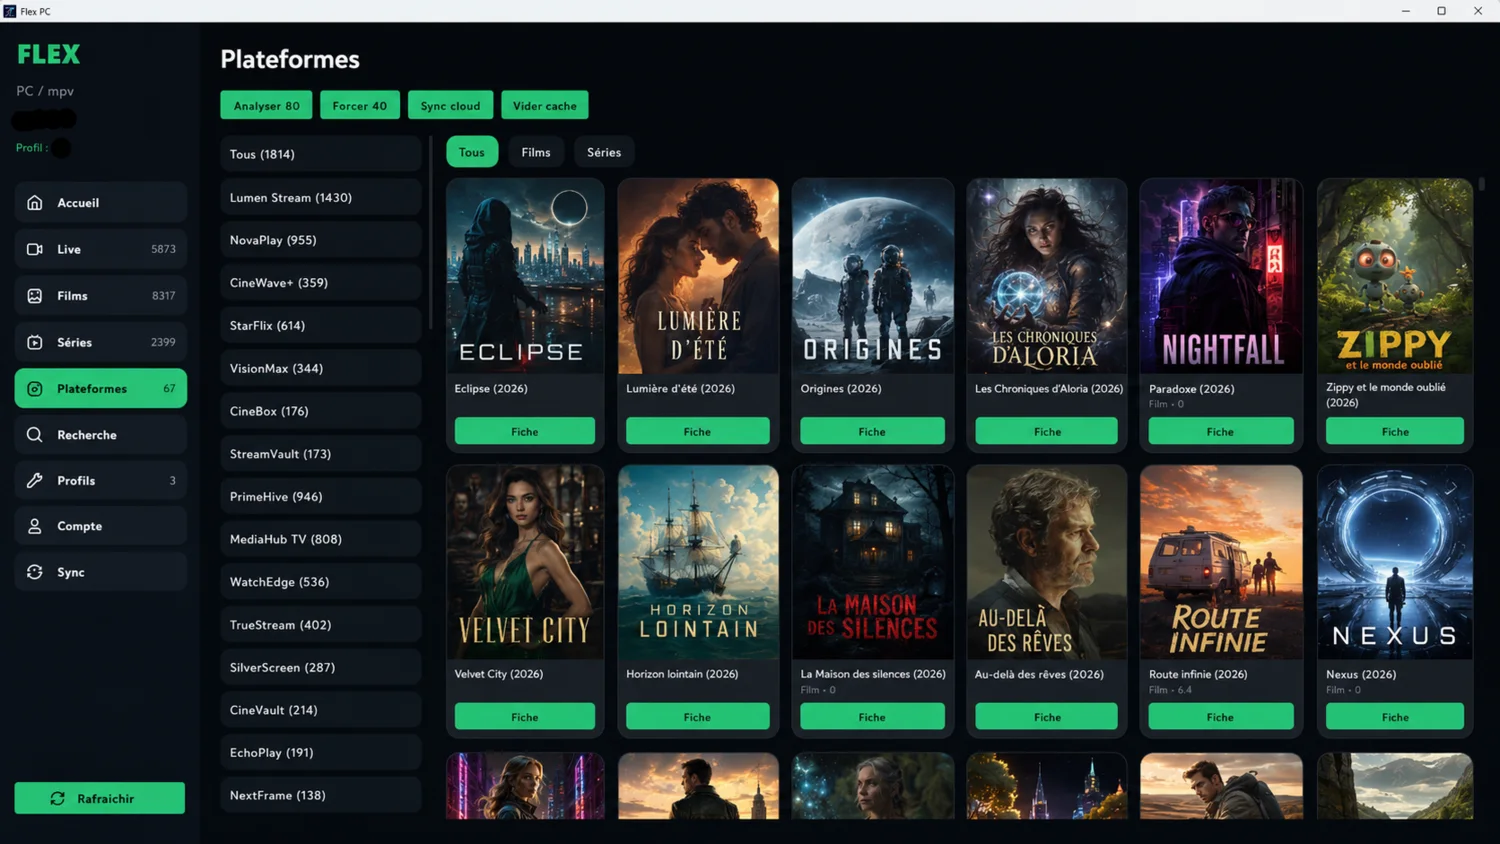Viewport: 1500px width, 844px height.
Task: Open Fiche for Horizon lointain (2026)
Action: pyautogui.click(x=698, y=717)
